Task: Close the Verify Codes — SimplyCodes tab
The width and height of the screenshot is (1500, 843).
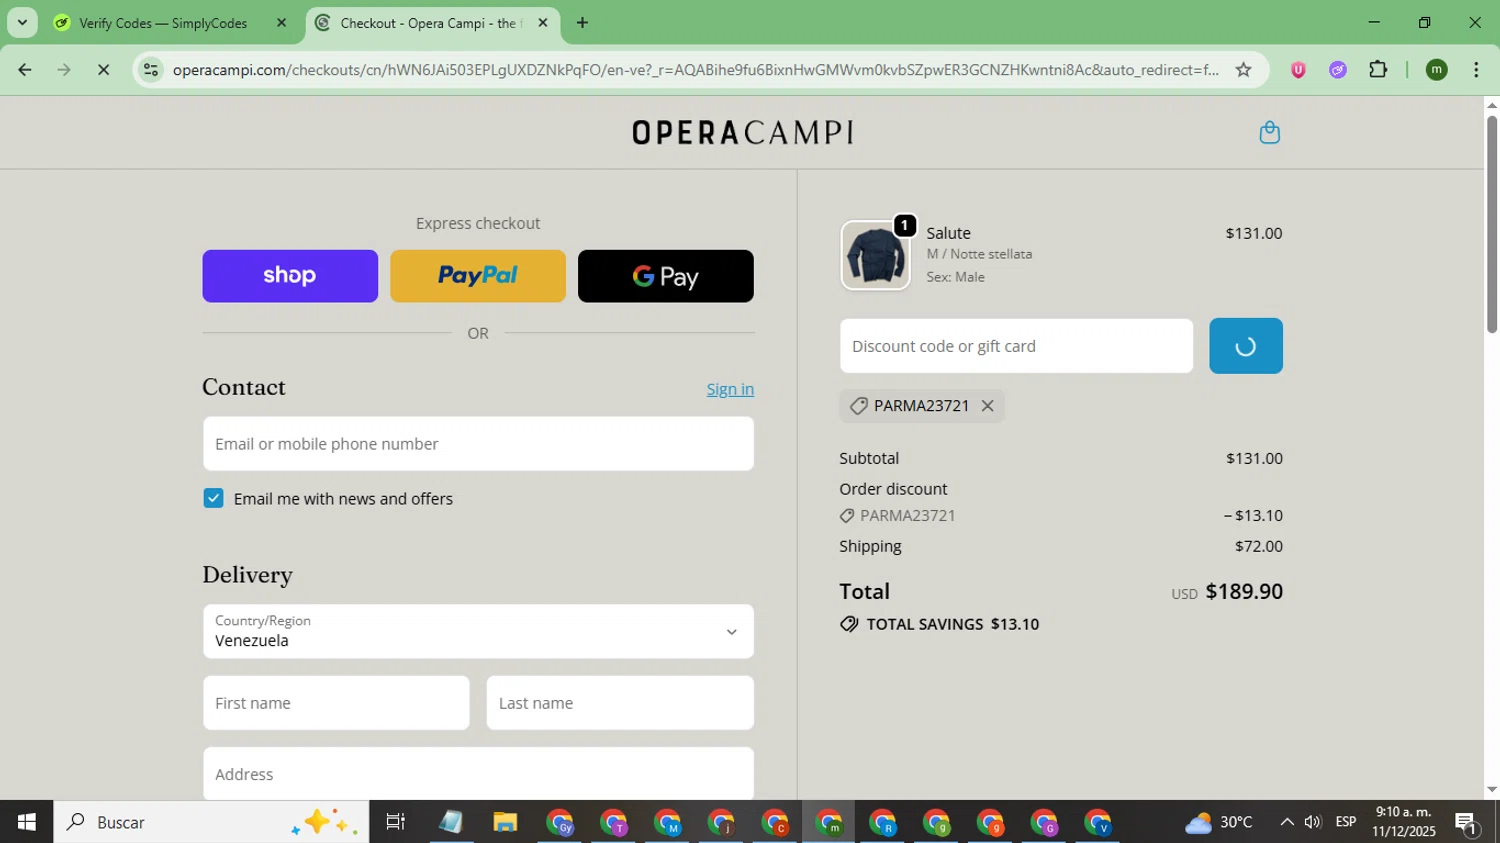Action: (281, 23)
